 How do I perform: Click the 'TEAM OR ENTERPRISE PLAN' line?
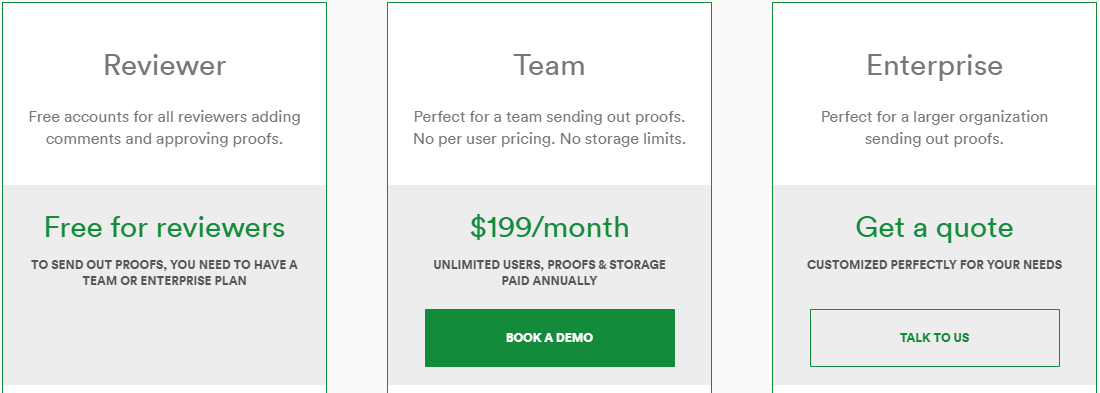click(165, 281)
